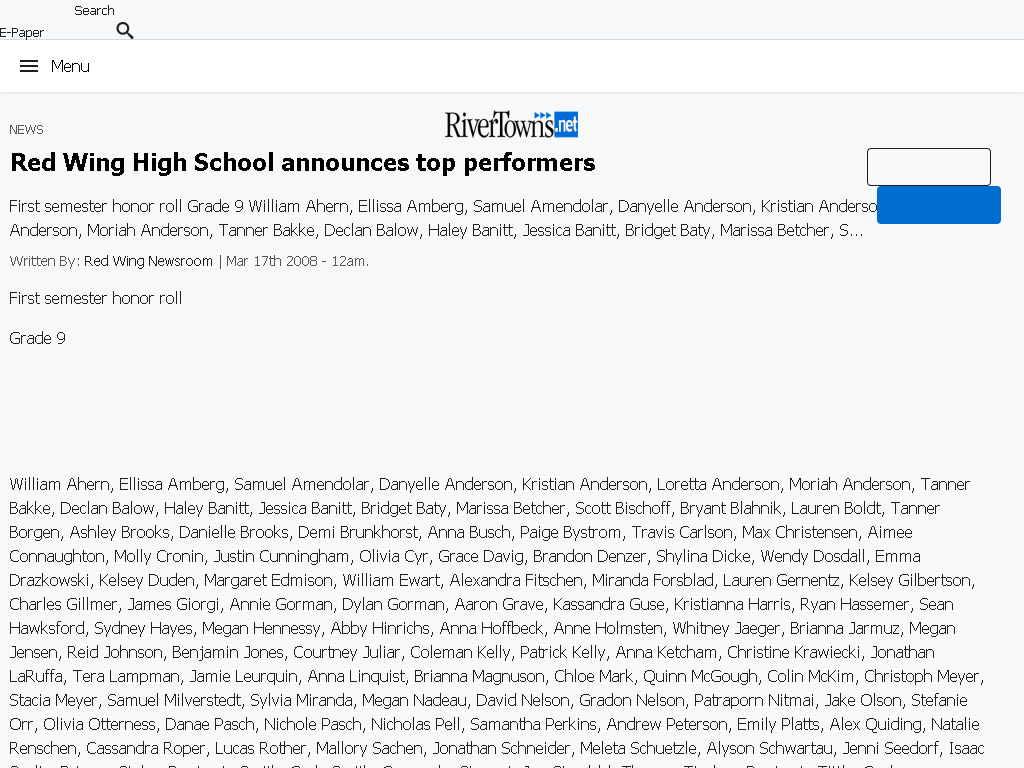Open the NEWS category link
Image resolution: width=1024 pixels, height=768 pixels.
26,129
